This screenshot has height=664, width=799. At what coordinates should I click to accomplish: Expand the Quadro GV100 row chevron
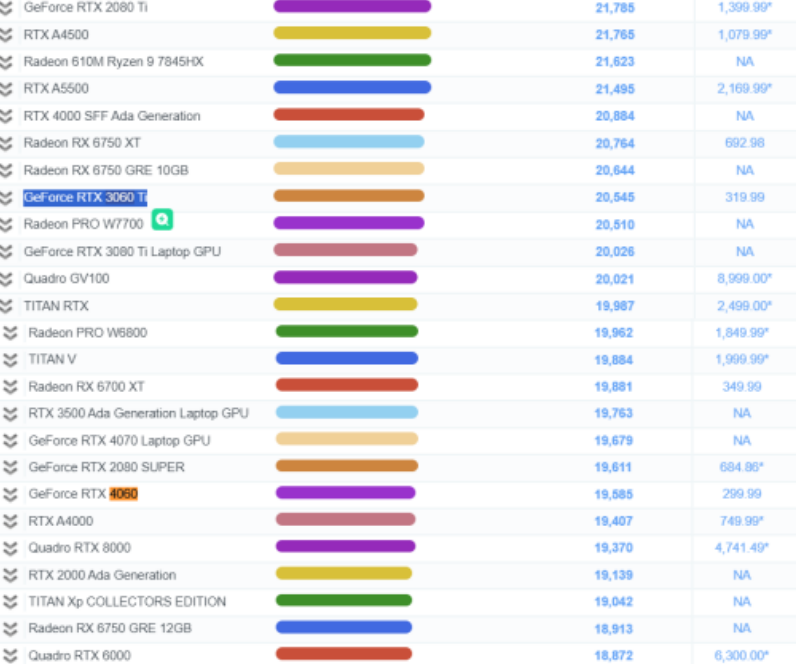pos(6,279)
